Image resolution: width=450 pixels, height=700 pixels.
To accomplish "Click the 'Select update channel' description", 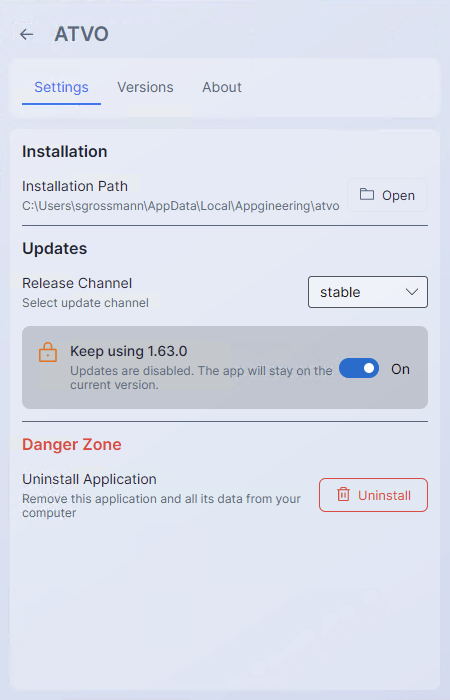I will coord(85,303).
